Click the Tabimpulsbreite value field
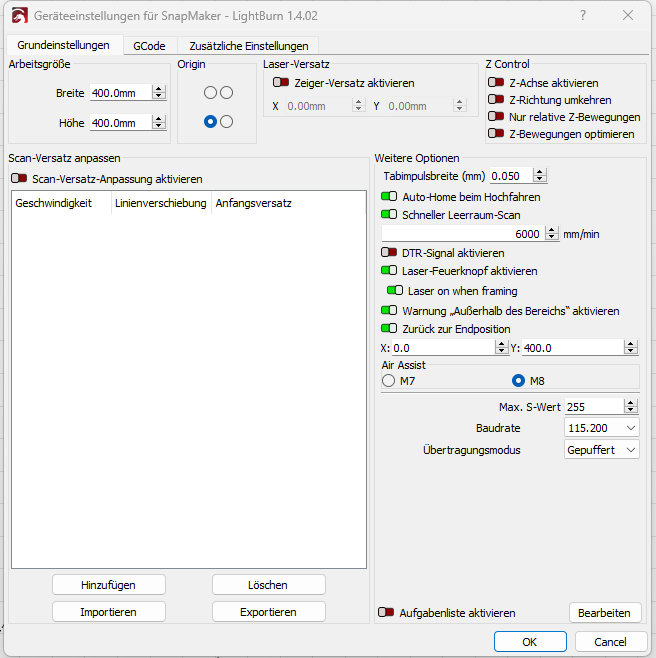Screen dimensions: 656x658 512,175
